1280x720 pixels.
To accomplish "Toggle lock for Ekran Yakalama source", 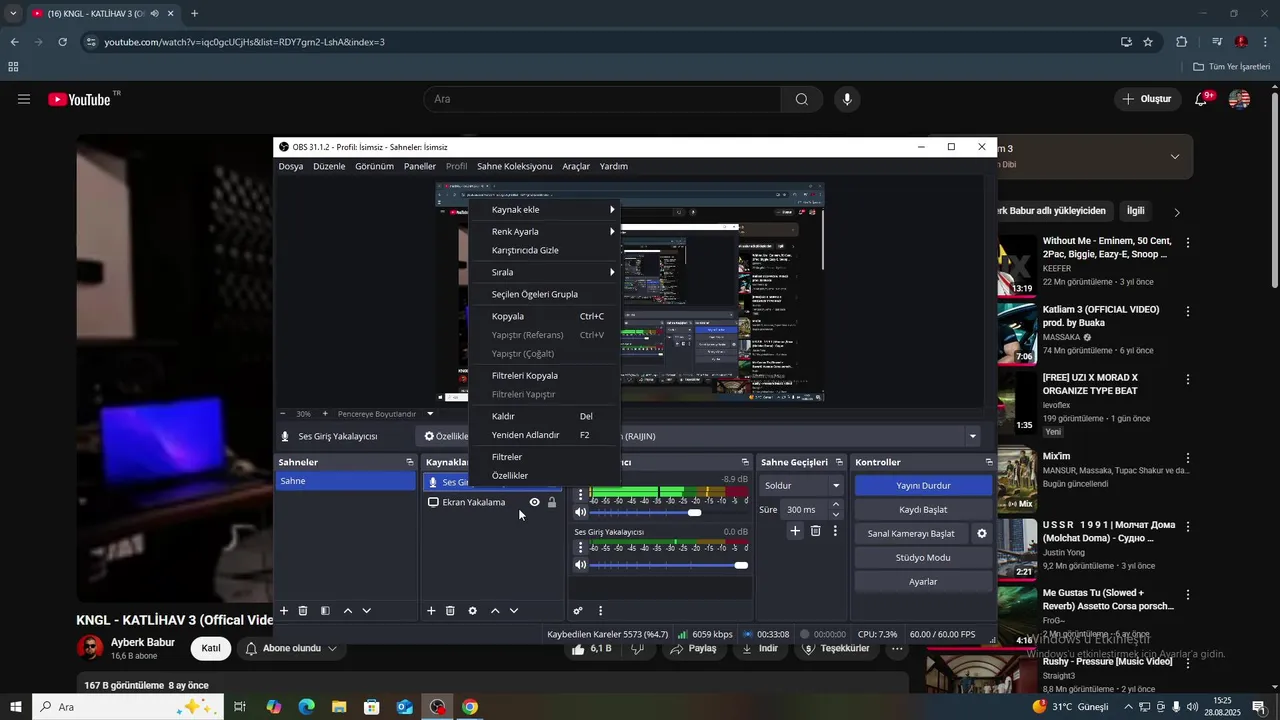I will (x=551, y=502).
